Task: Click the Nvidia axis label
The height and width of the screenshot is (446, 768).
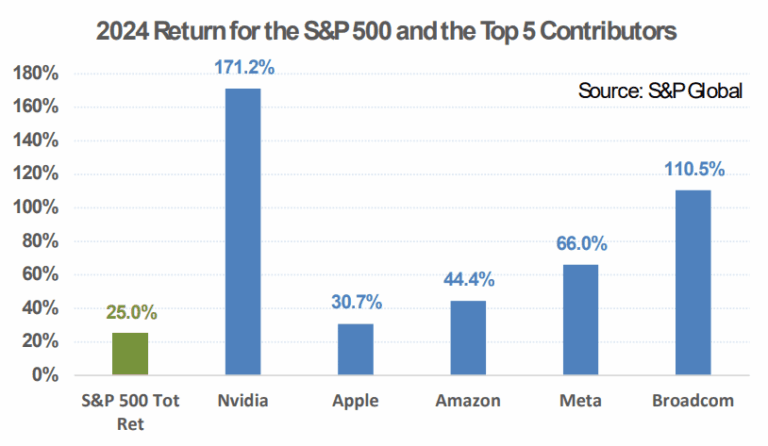Action: click(242, 401)
